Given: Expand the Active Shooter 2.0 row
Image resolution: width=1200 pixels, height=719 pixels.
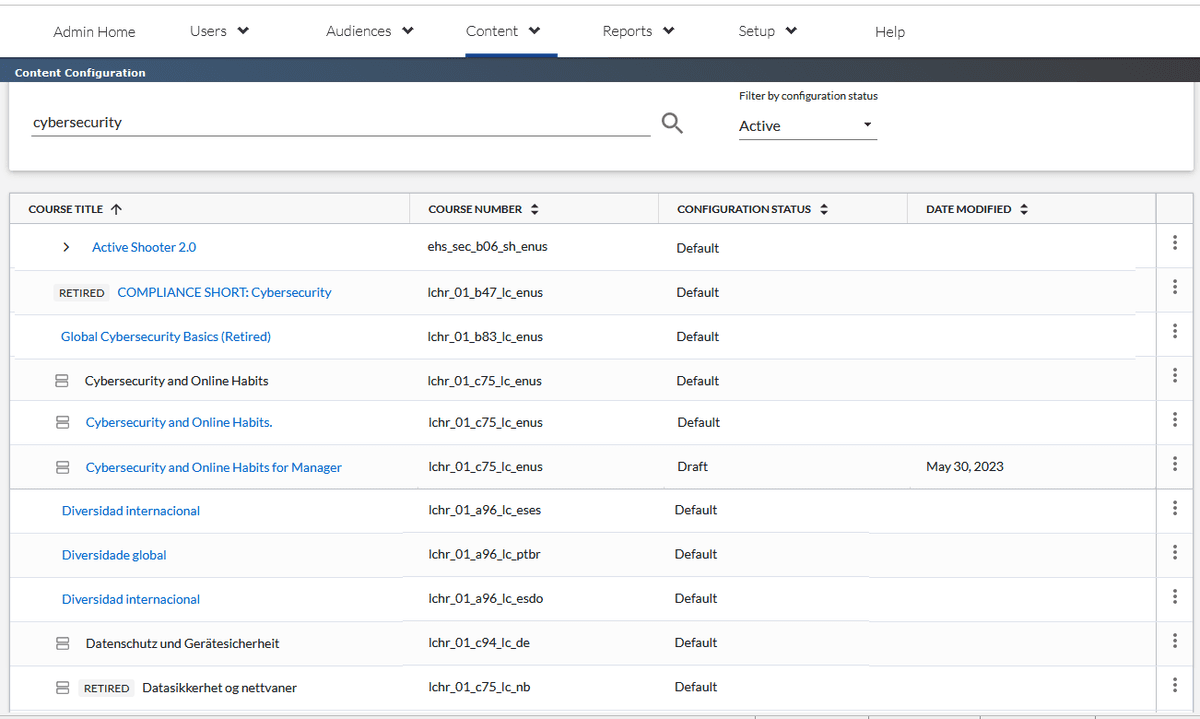Looking at the screenshot, I should tap(66, 246).
